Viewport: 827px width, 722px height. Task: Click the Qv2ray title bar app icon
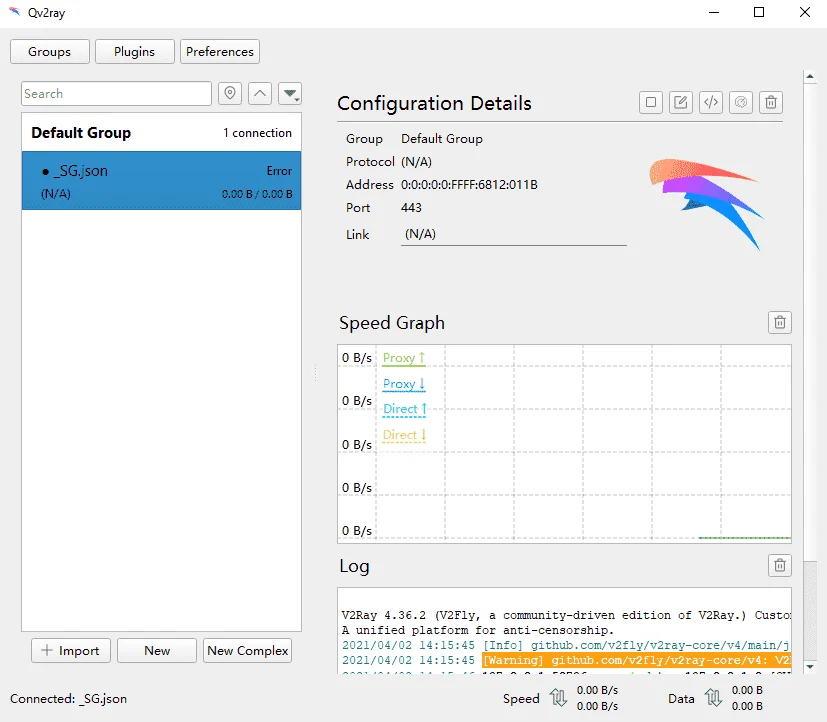pyautogui.click(x=14, y=12)
